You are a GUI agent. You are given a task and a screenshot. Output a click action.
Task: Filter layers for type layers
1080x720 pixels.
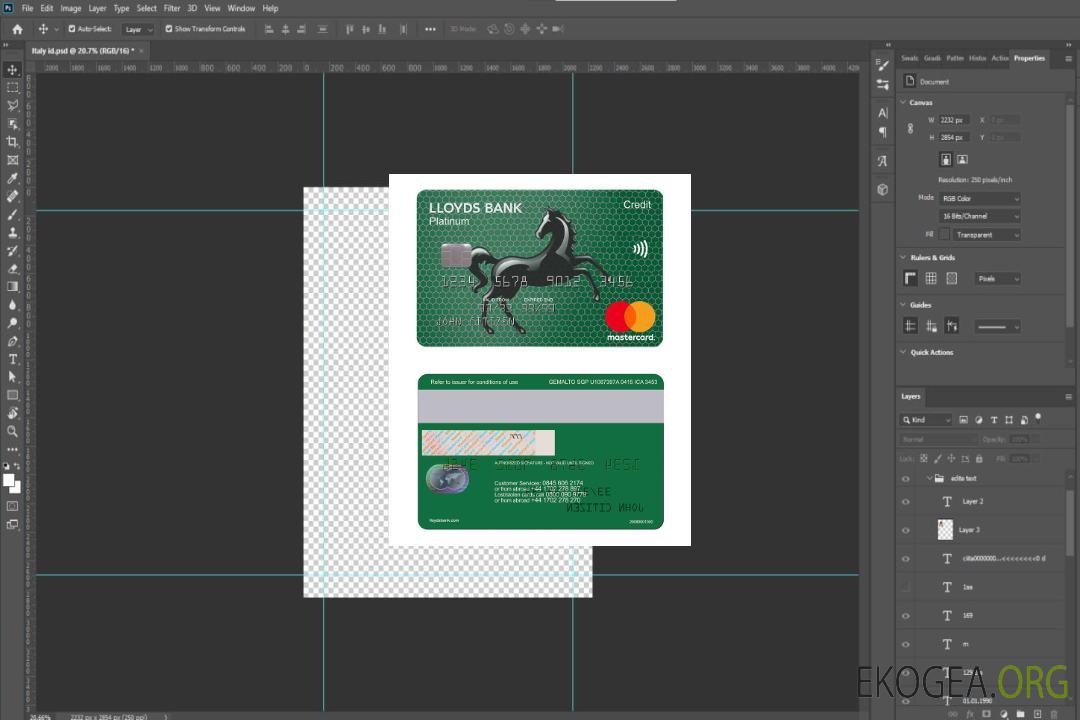click(994, 420)
